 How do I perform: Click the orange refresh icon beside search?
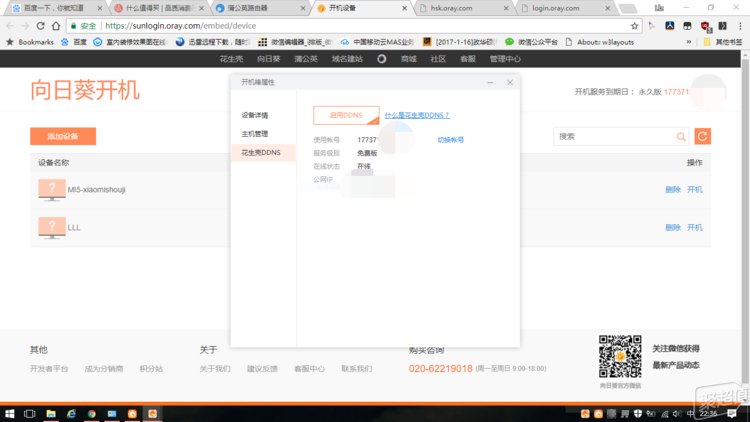coord(702,136)
